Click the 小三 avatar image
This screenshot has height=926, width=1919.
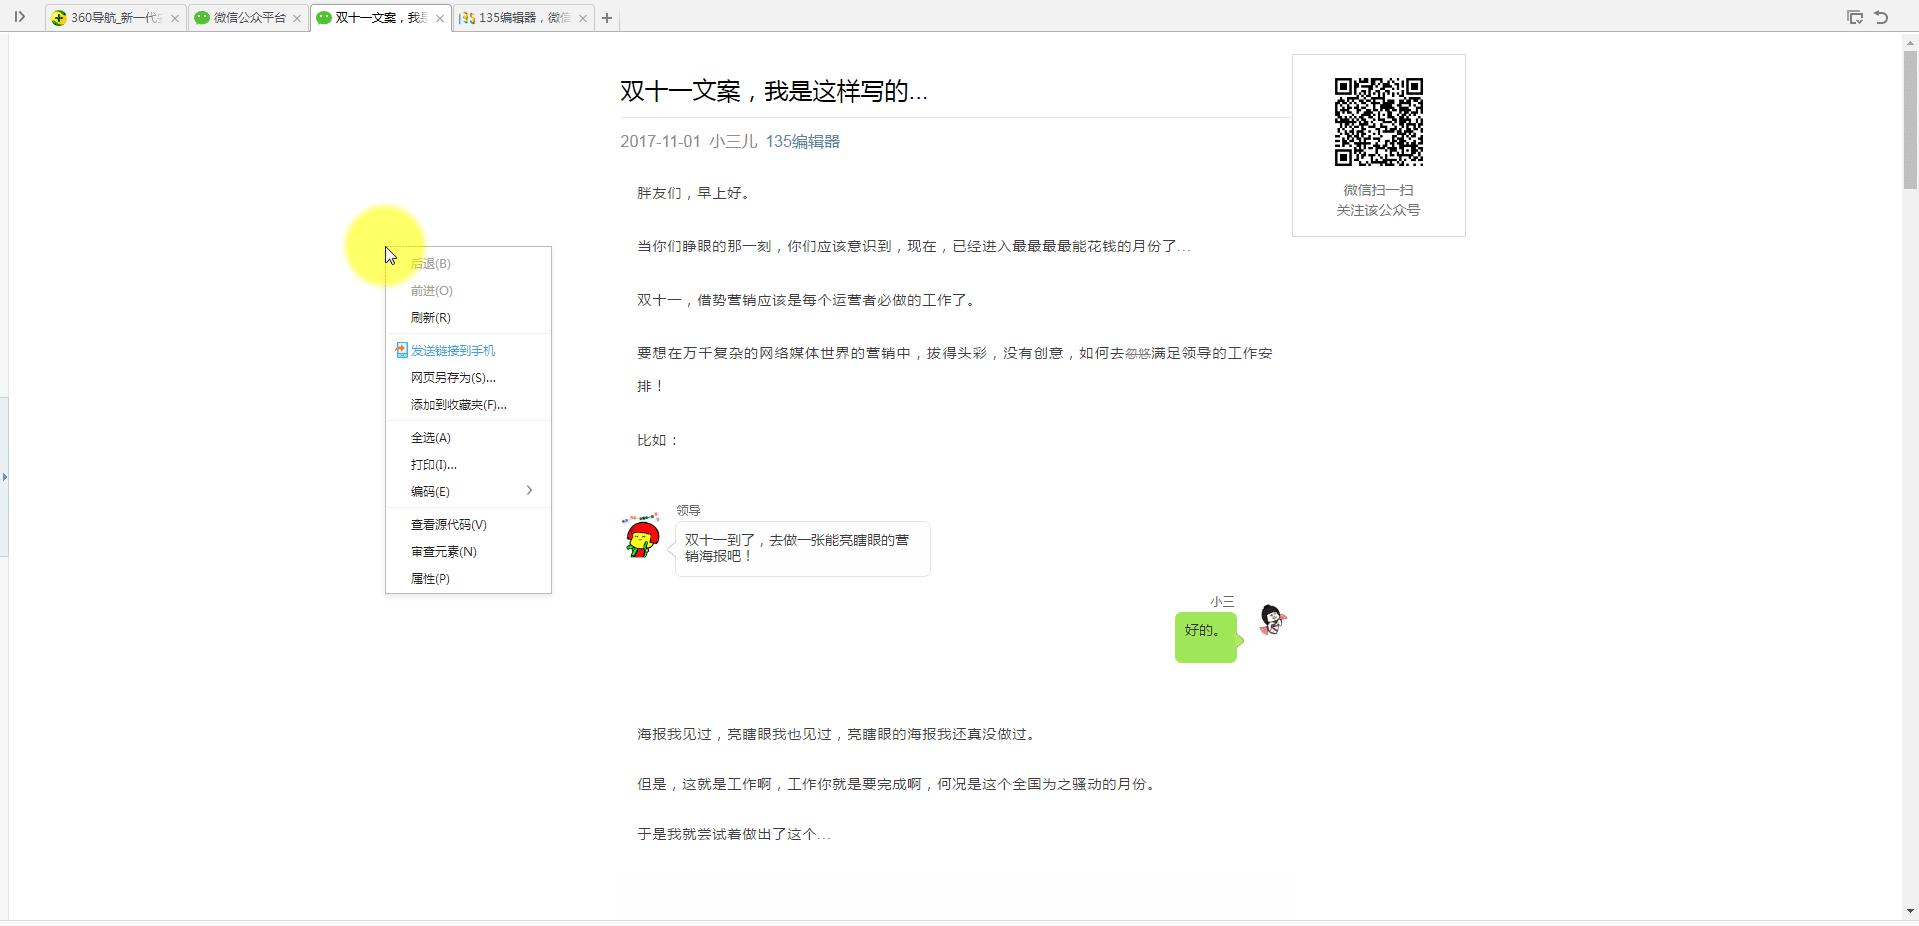click(1272, 620)
